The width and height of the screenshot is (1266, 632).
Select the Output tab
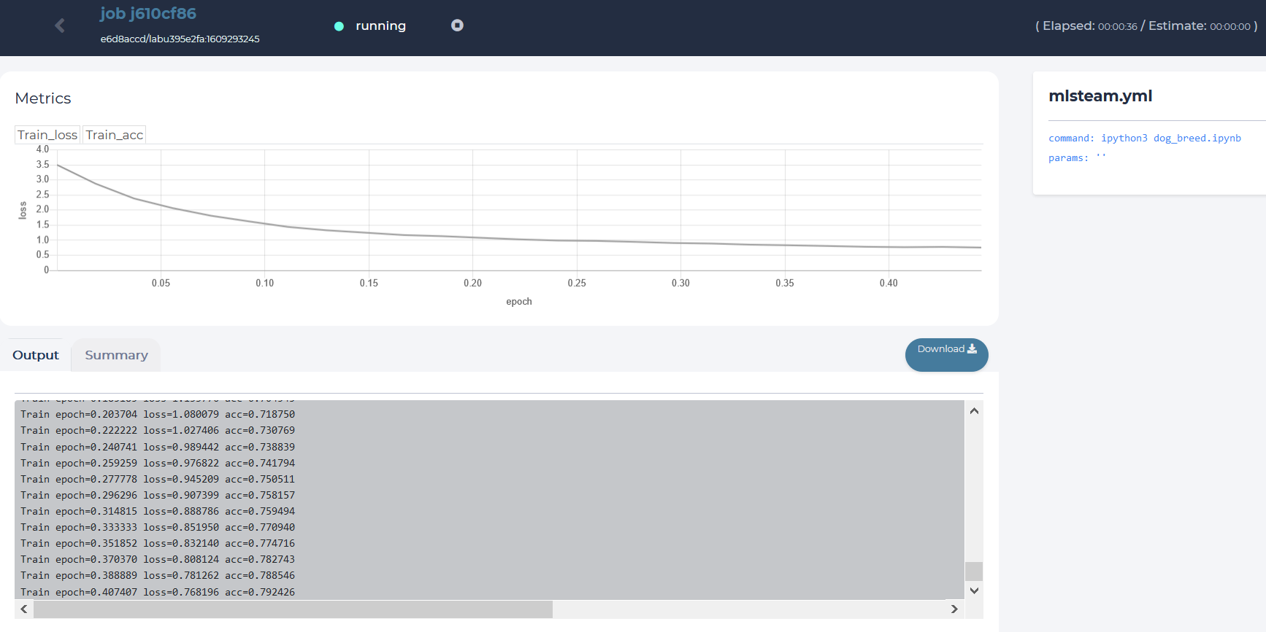point(35,355)
